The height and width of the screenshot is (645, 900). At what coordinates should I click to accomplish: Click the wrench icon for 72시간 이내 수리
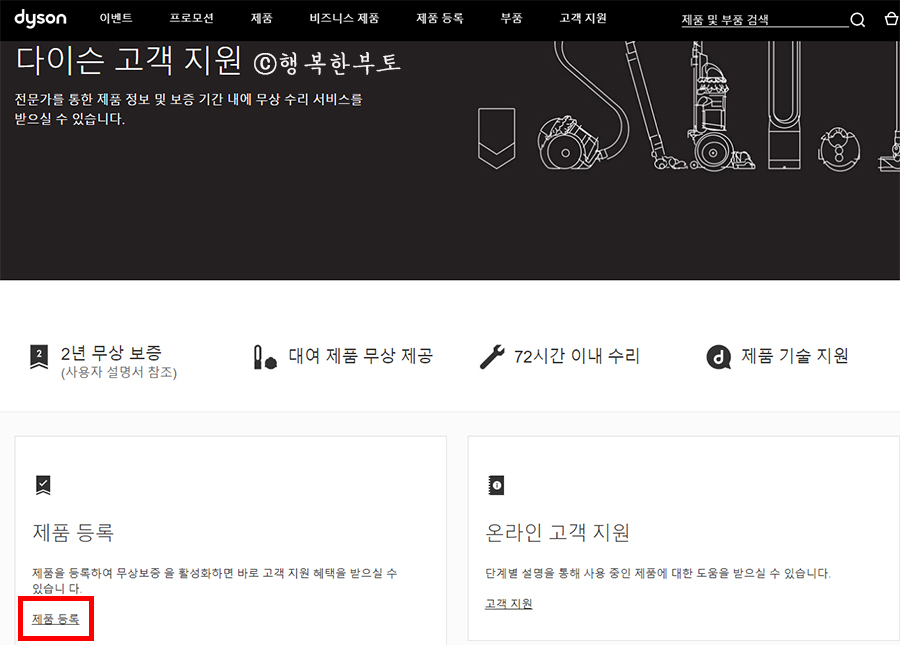492,356
